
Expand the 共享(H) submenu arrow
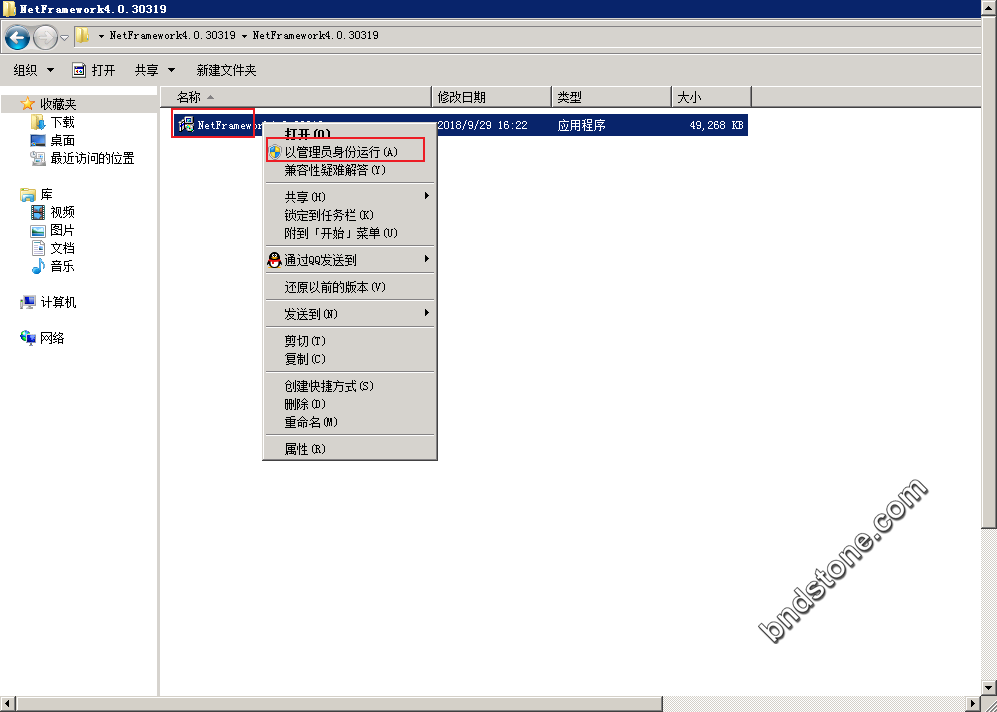coord(427,196)
